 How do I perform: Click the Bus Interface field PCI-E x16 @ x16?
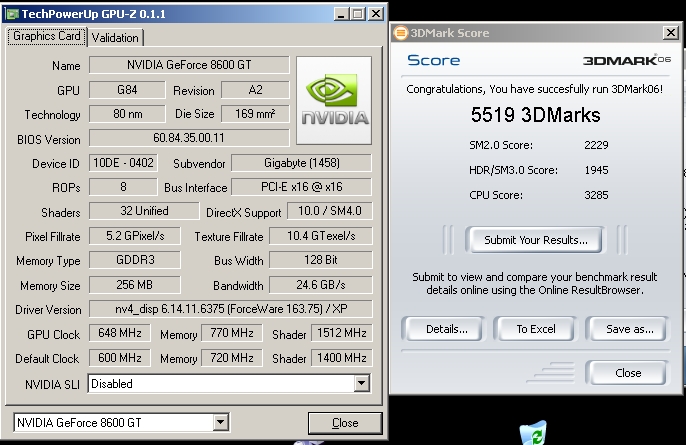click(301, 187)
